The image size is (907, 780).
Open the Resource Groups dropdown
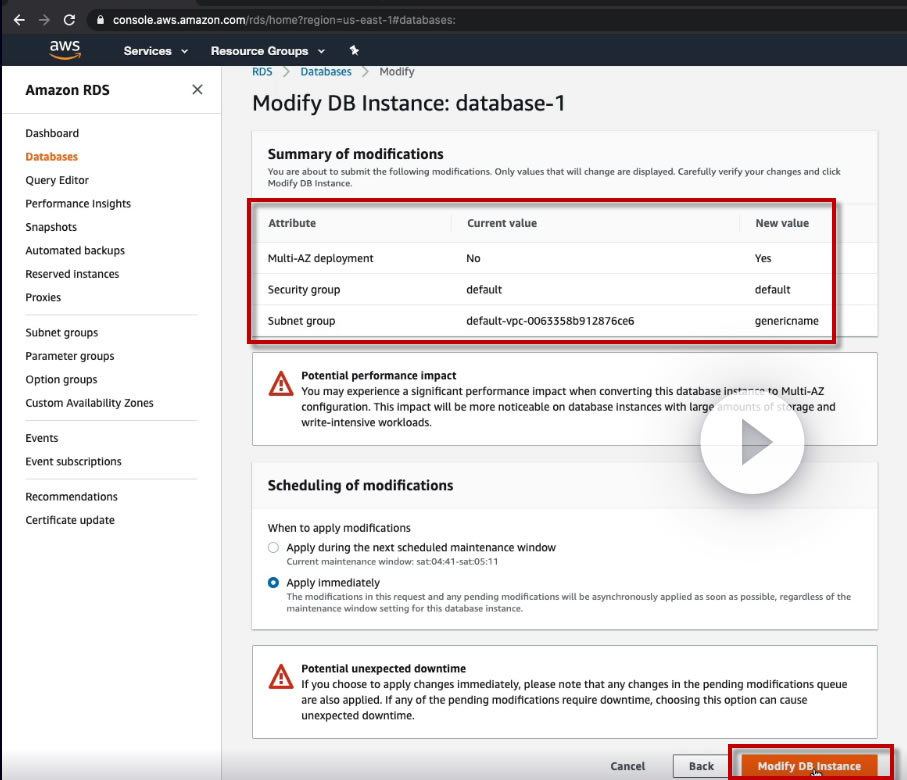coord(268,51)
